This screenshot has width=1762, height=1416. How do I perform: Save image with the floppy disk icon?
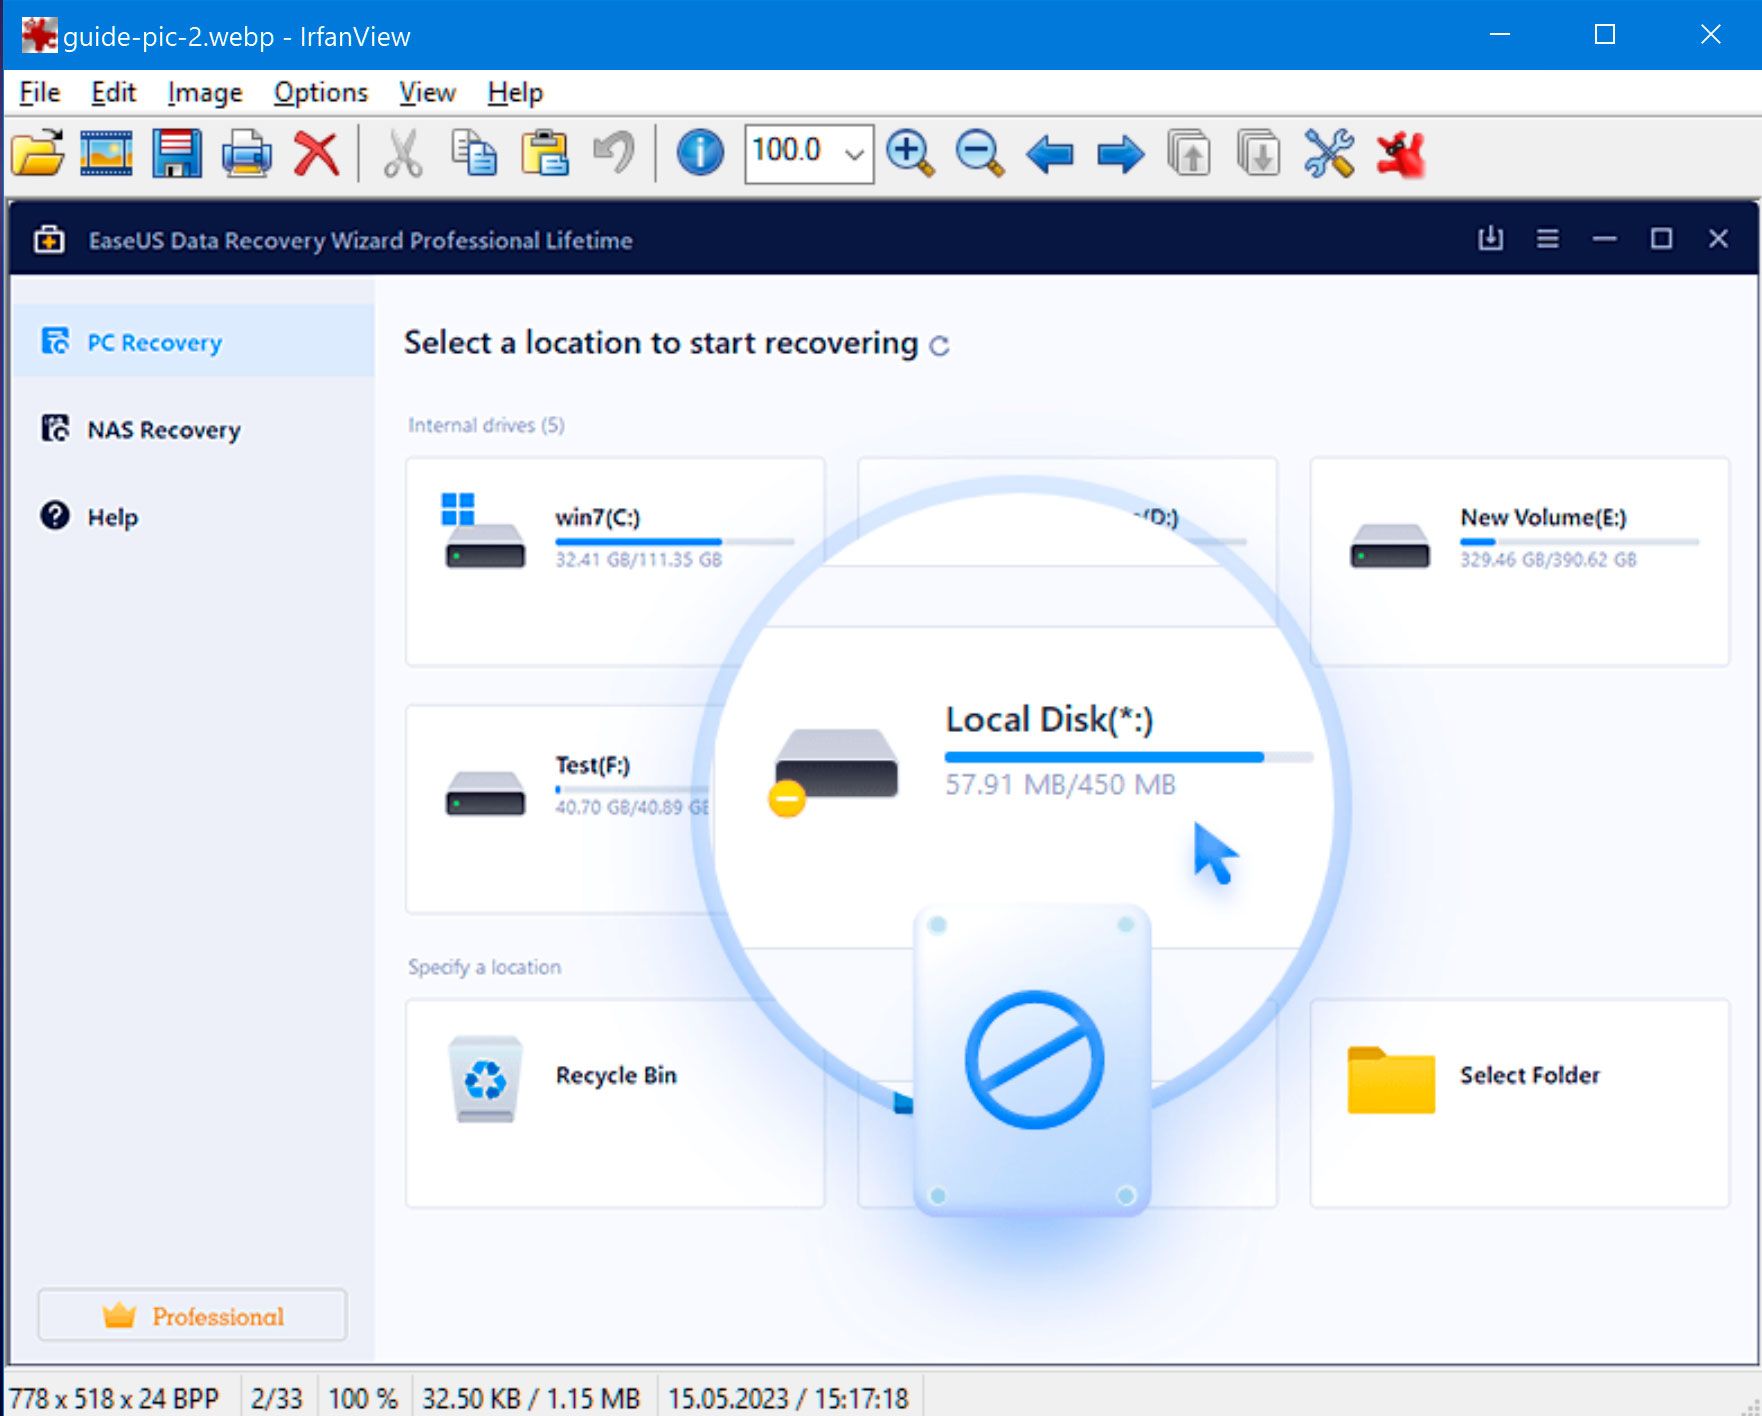(x=177, y=154)
